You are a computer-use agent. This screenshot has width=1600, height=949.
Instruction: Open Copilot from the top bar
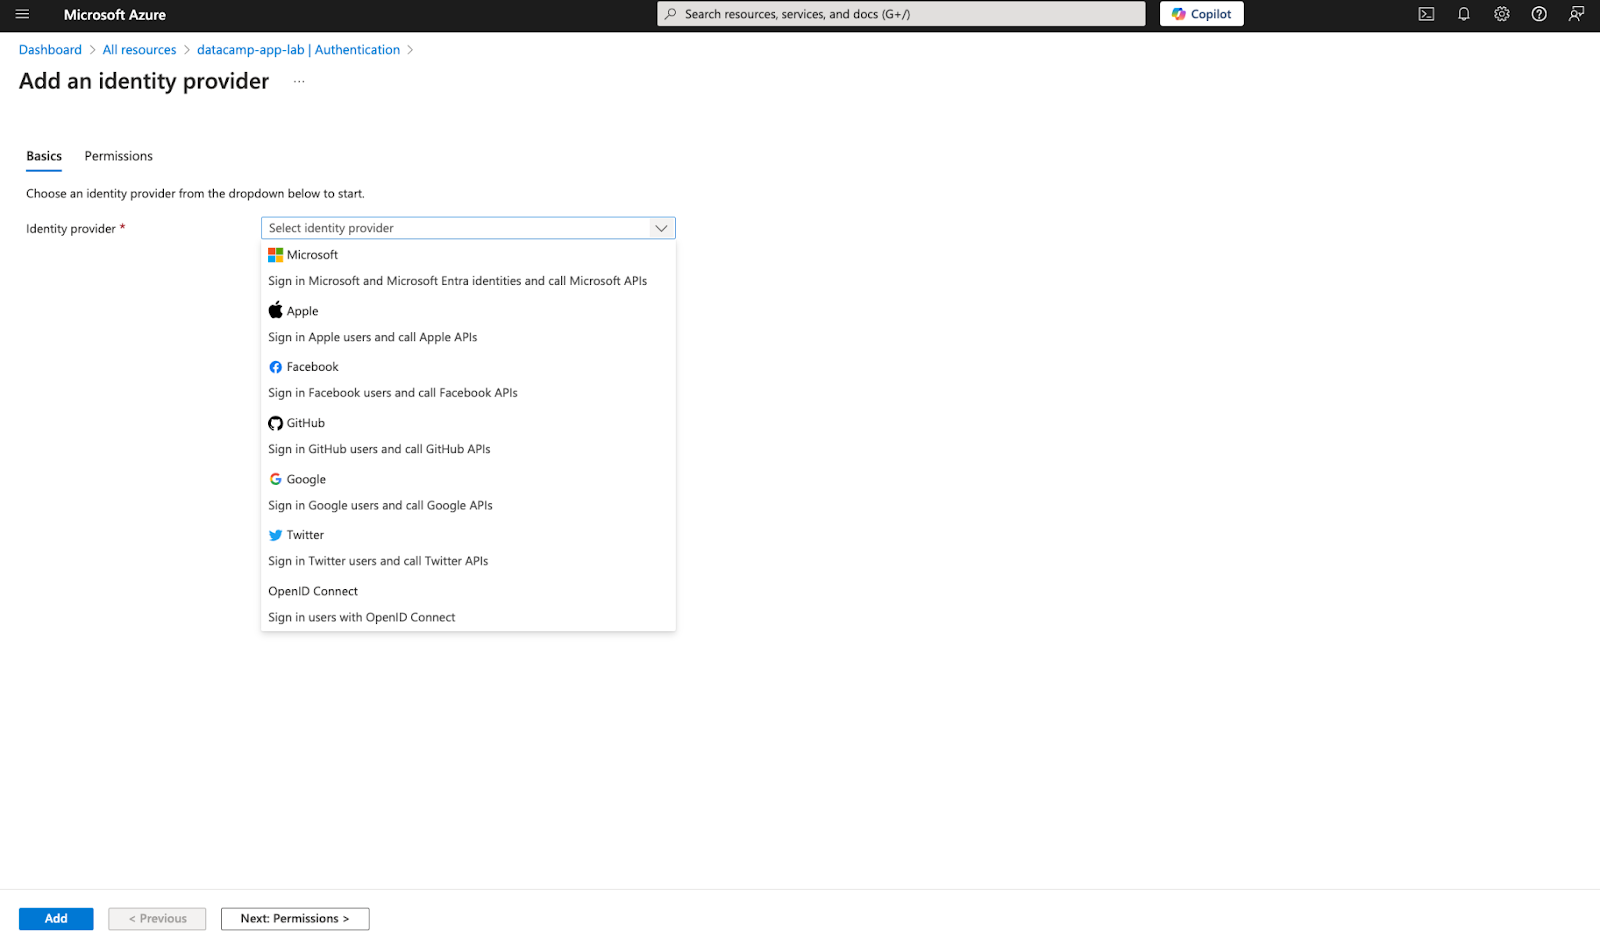point(1202,14)
